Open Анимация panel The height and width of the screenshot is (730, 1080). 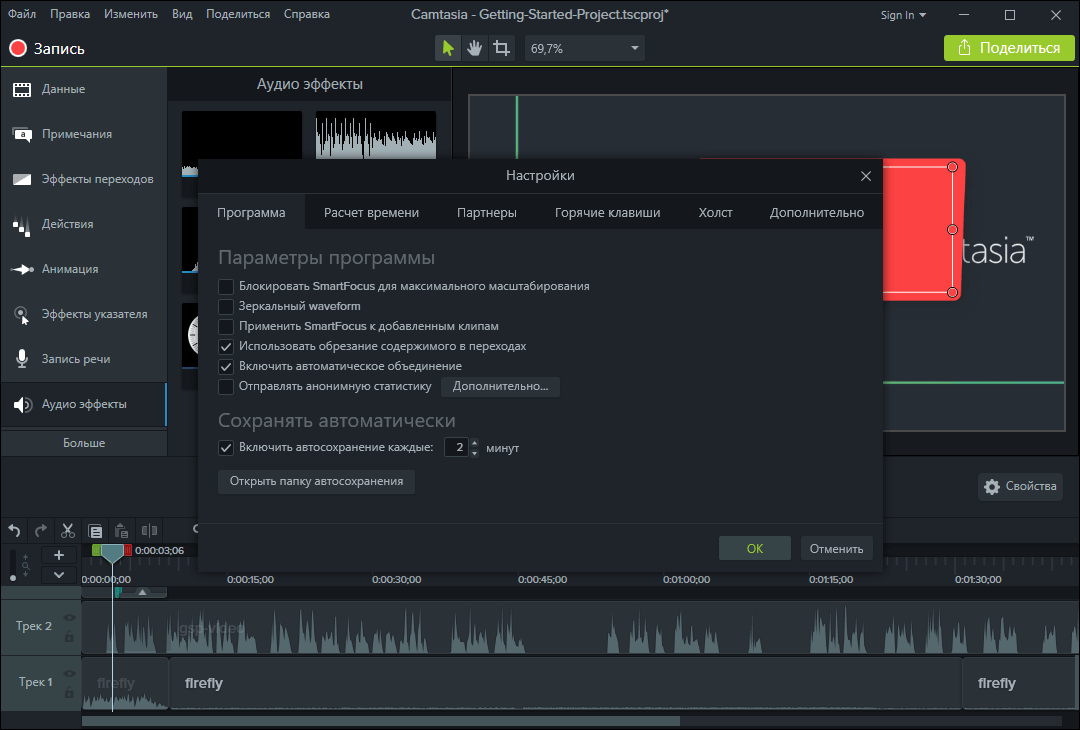(x=83, y=269)
